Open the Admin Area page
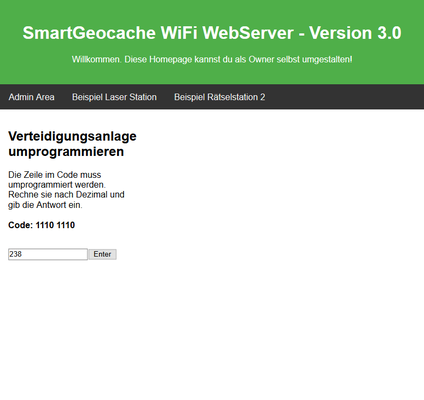Screen dimensions: 424x400 [x=31, y=97]
